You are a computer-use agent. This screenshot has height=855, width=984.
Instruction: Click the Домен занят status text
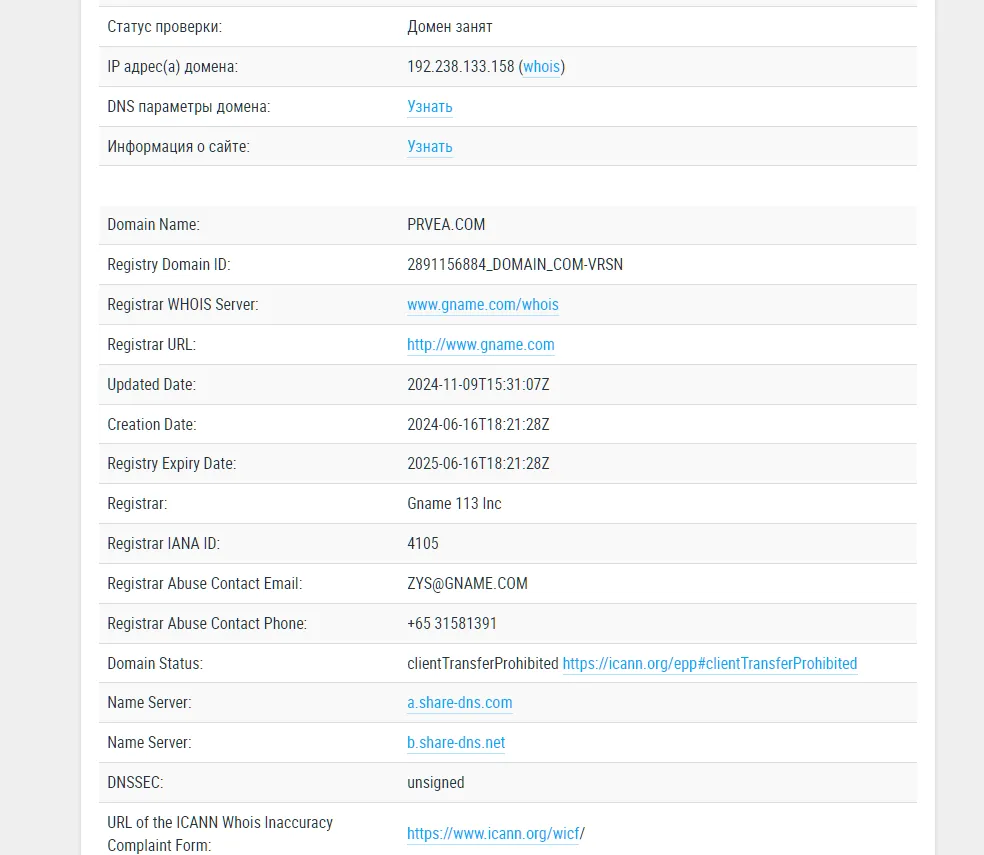[x=450, y=27]
